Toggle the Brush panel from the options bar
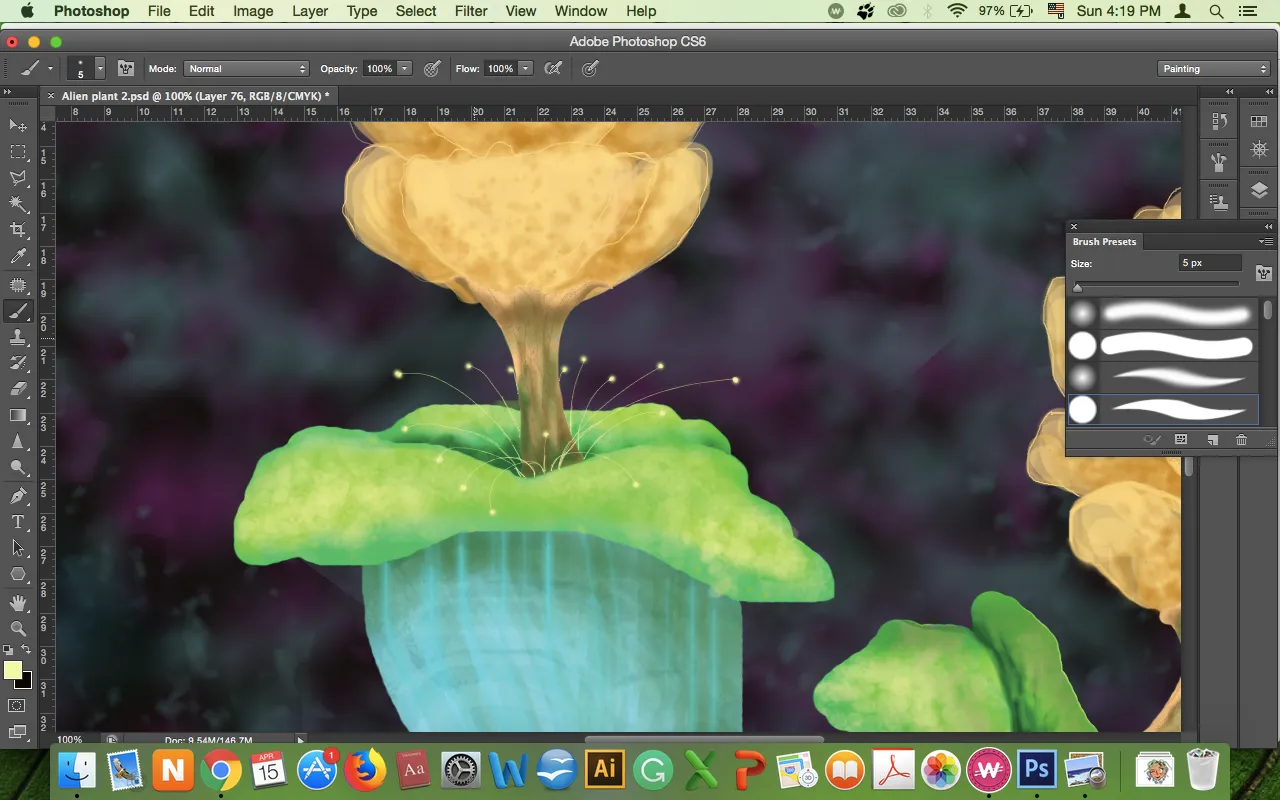 [x=126, y=68]
